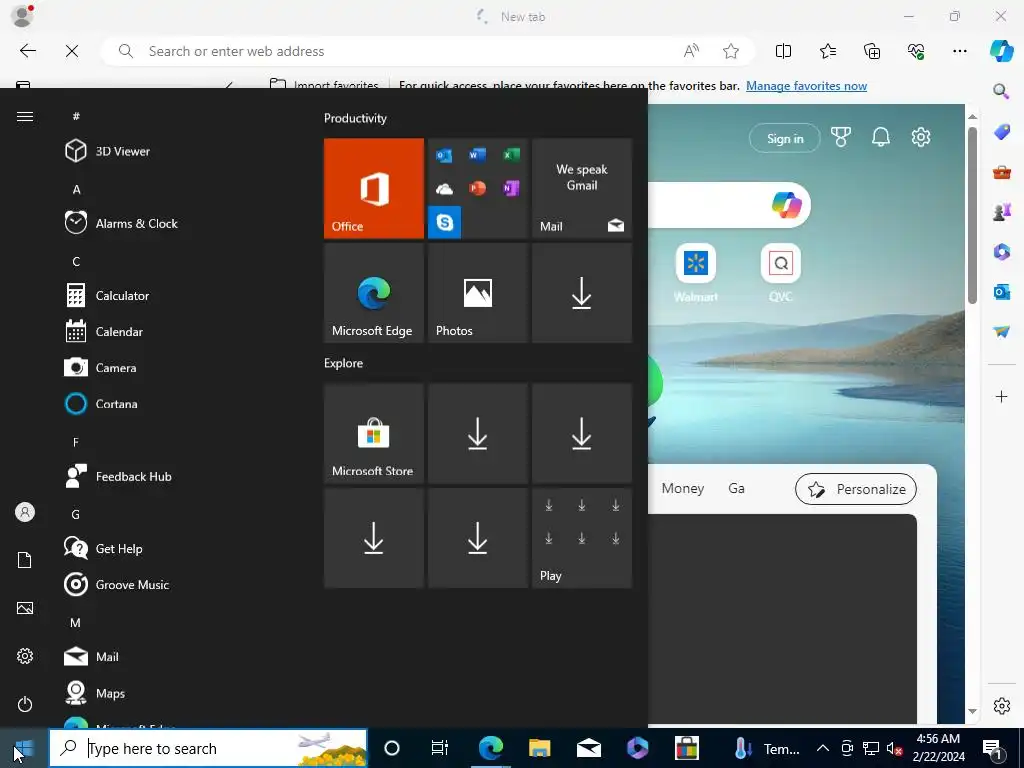Open Edge split screen button

click(783, 51)
